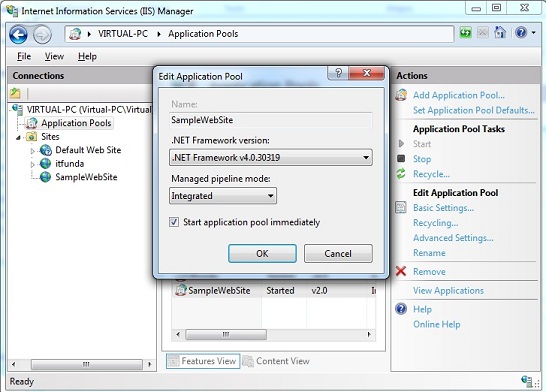546x392 pixels.
Task: Click the Name field showing SampleWebSite
Action: point(271,120)
